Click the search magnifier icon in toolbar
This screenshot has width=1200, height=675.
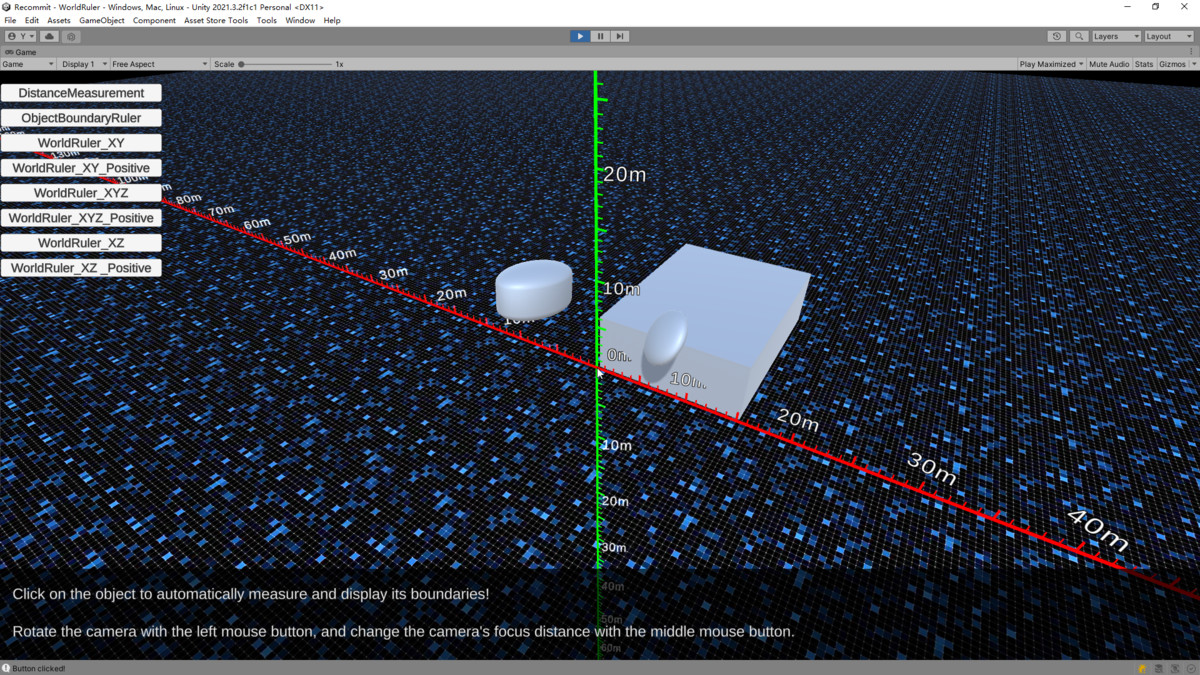tap(1079, 36)
